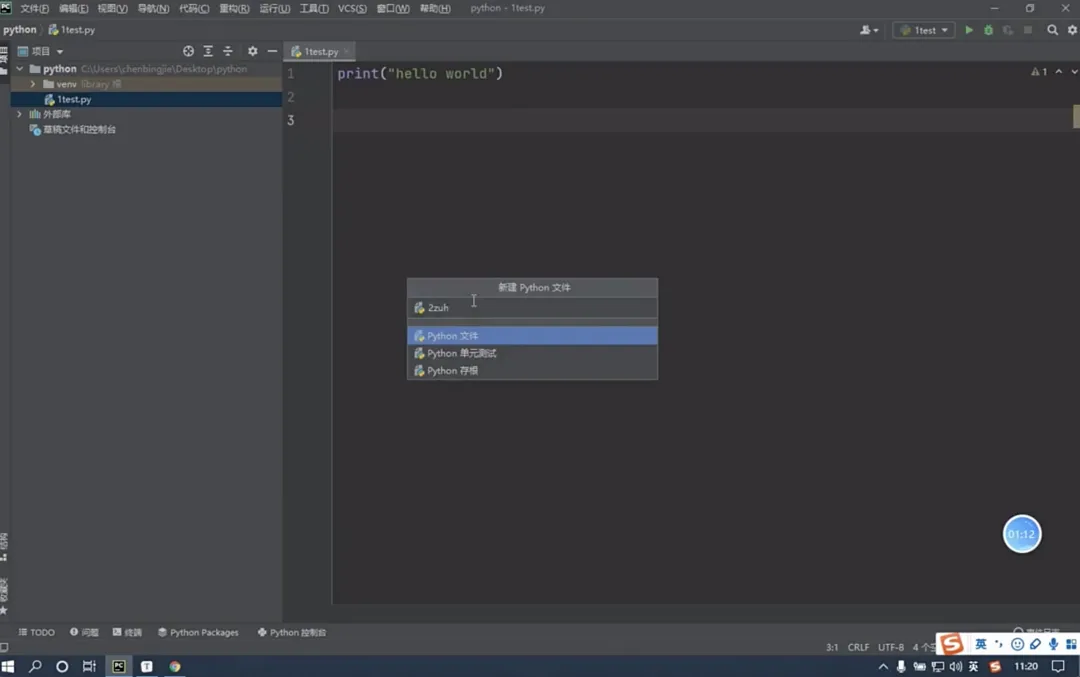Screen dimensions: 1080x677
Task: Click the 3:1 caret position in status bar
Action: click(832, 647)
